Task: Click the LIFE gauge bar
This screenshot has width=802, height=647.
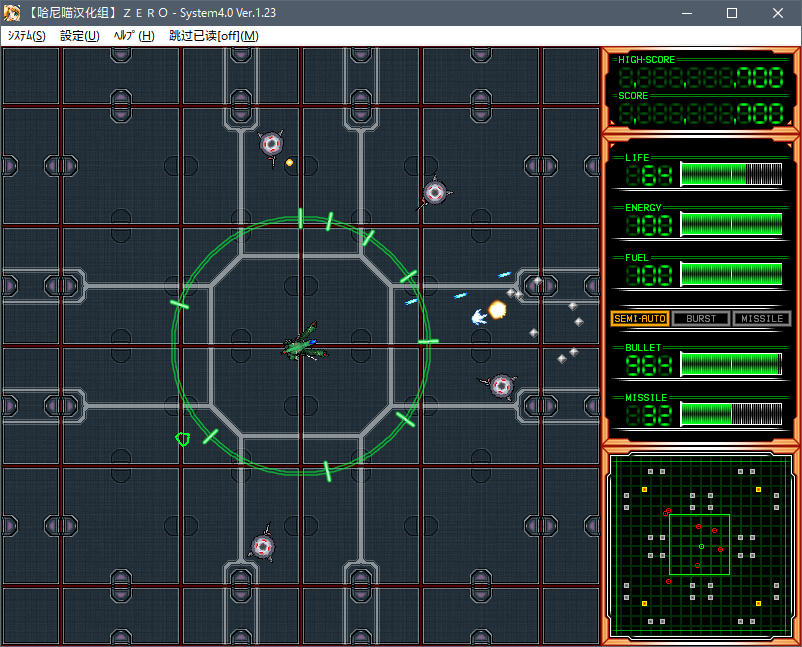Action: click(731, 174)
